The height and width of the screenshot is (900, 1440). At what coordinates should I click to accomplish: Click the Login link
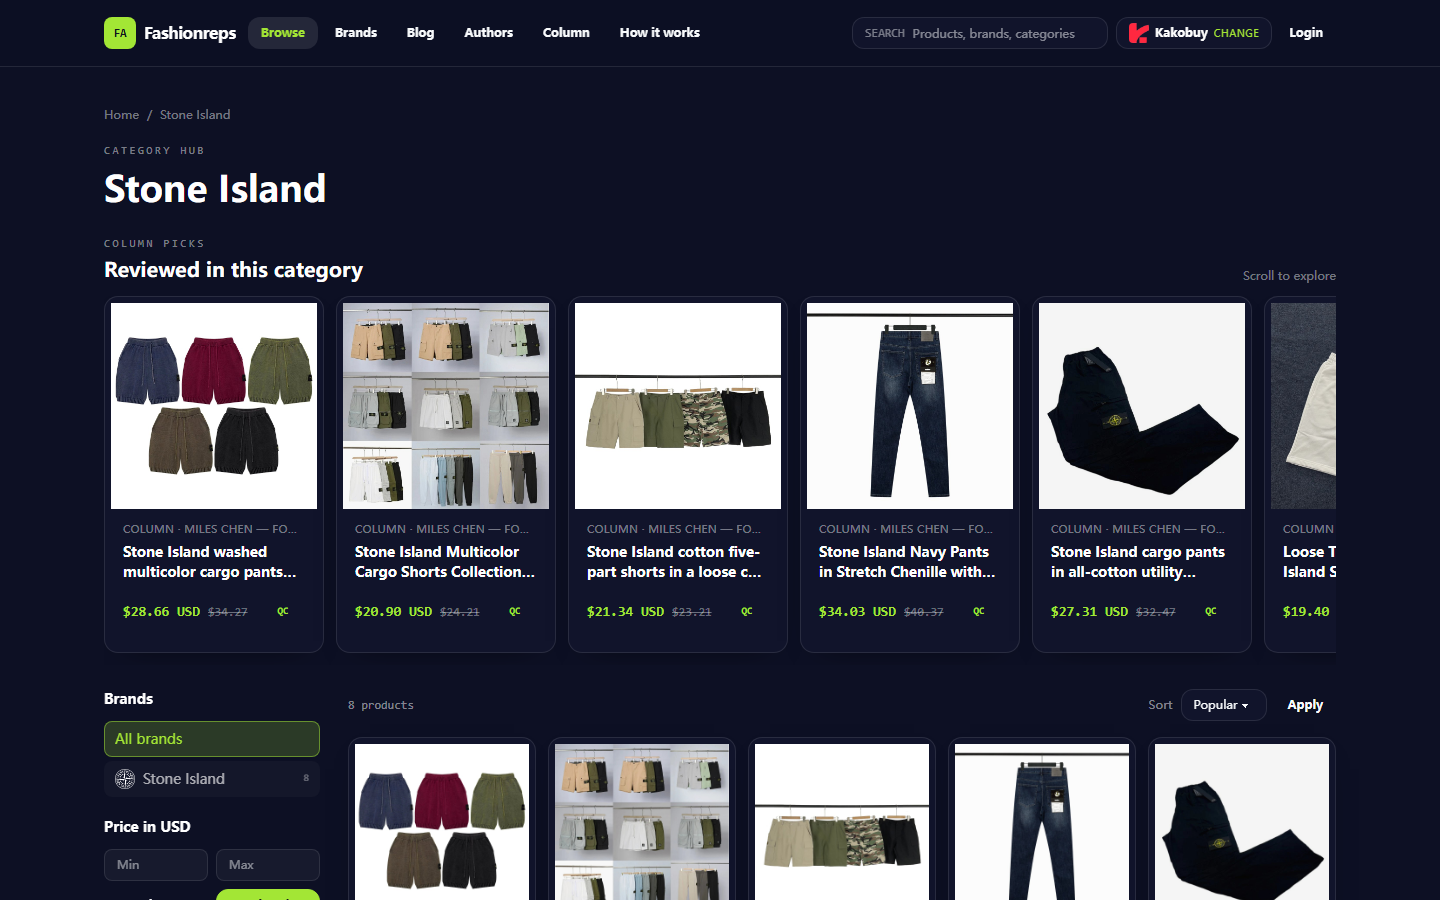click(1306, 33)
